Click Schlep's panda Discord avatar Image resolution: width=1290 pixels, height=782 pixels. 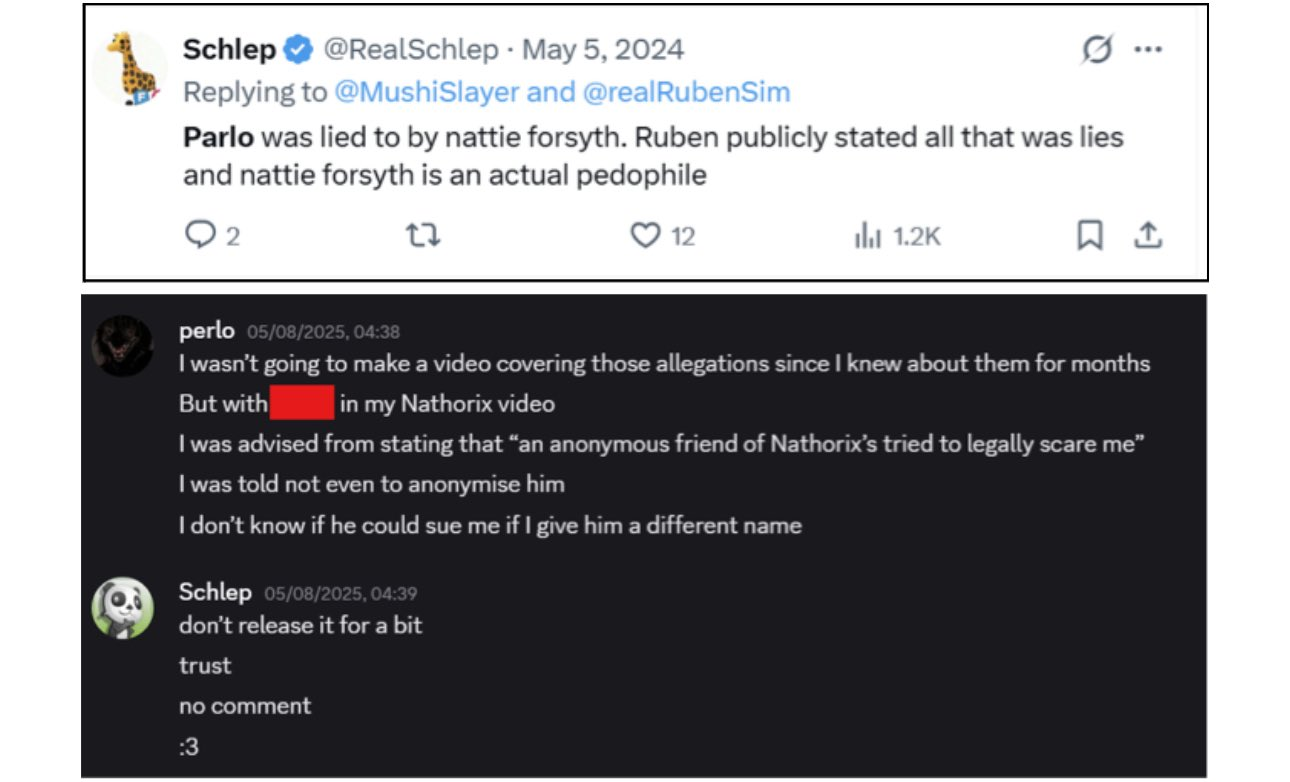click(122, 607)
